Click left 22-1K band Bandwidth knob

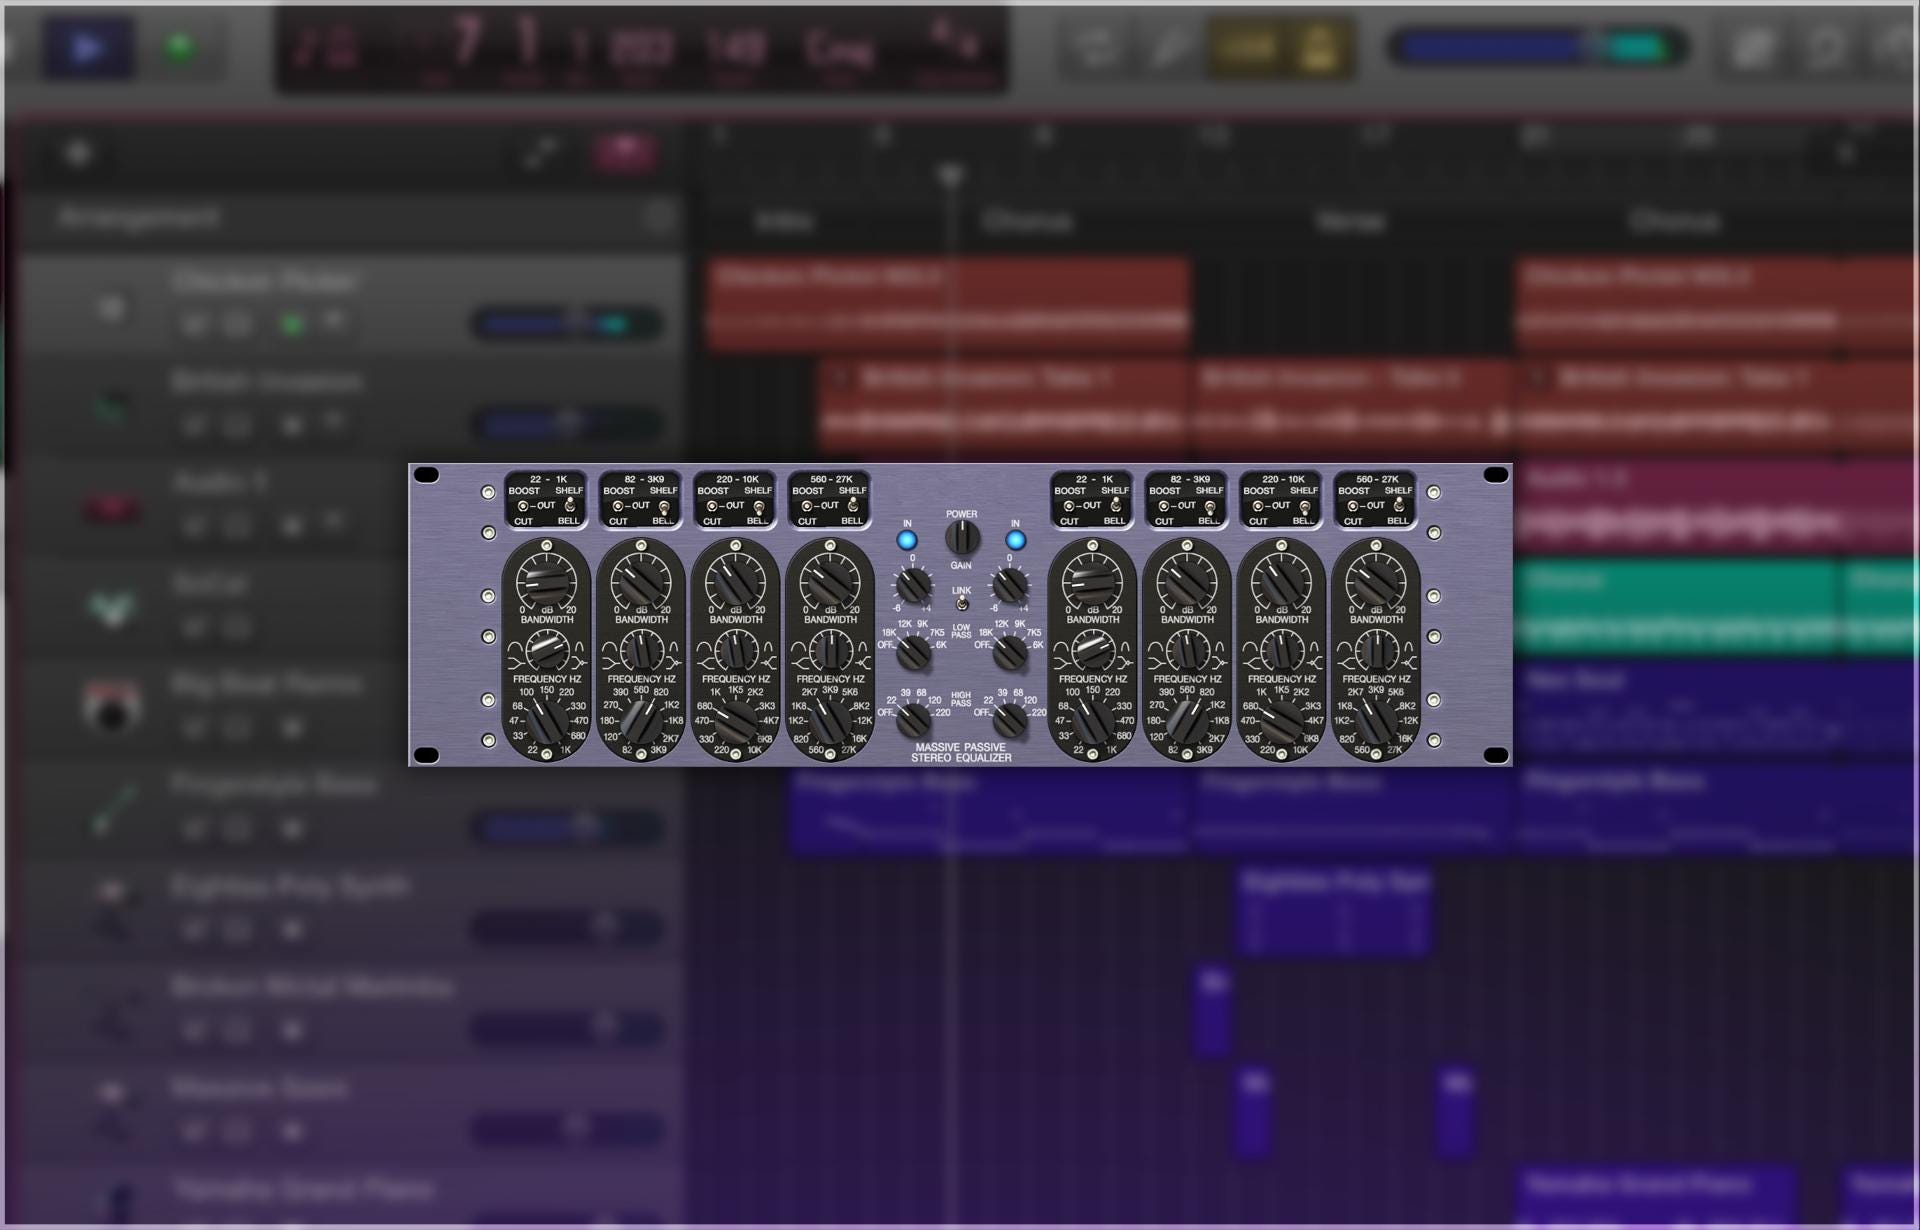546,651
